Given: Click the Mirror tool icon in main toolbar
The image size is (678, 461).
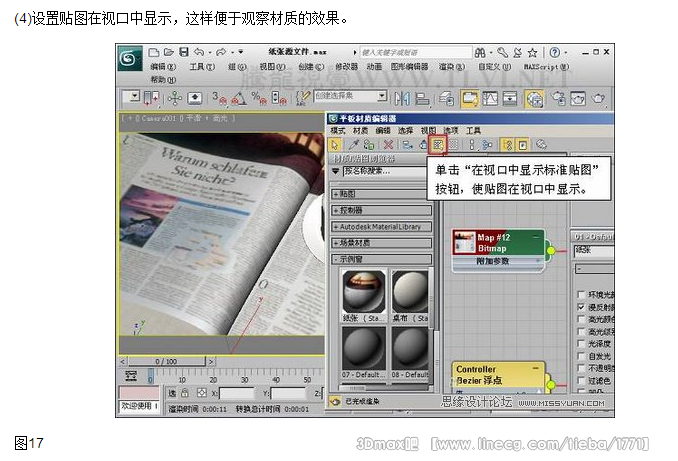Looking at the screenshot, I should click(x=400, y=98).
